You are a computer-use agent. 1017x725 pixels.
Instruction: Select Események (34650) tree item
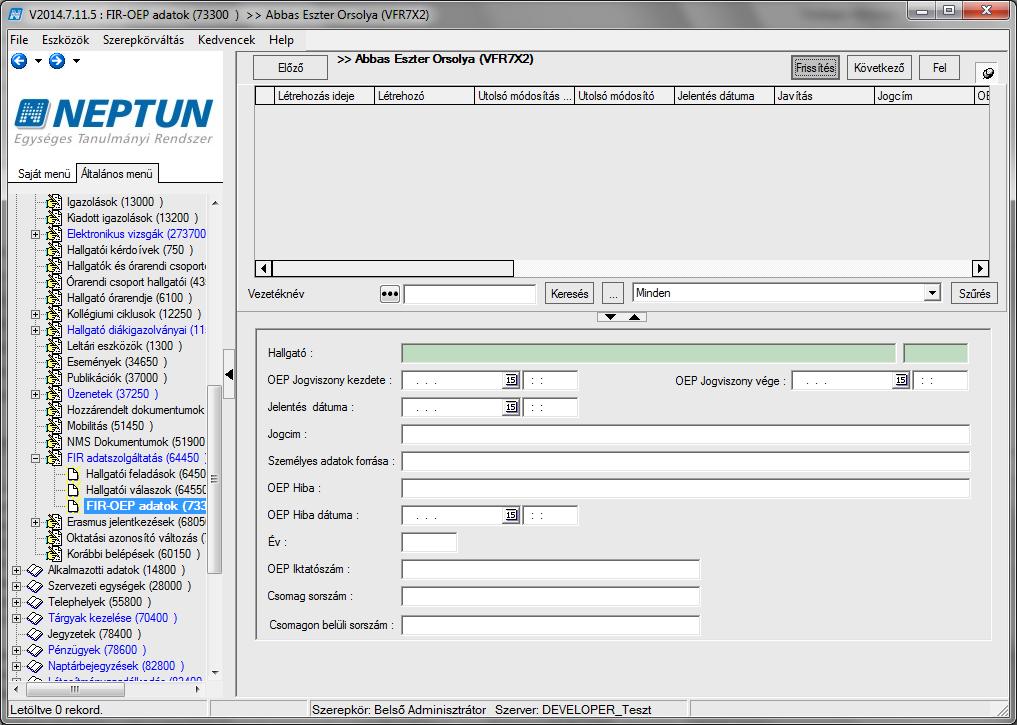point(117,362)
